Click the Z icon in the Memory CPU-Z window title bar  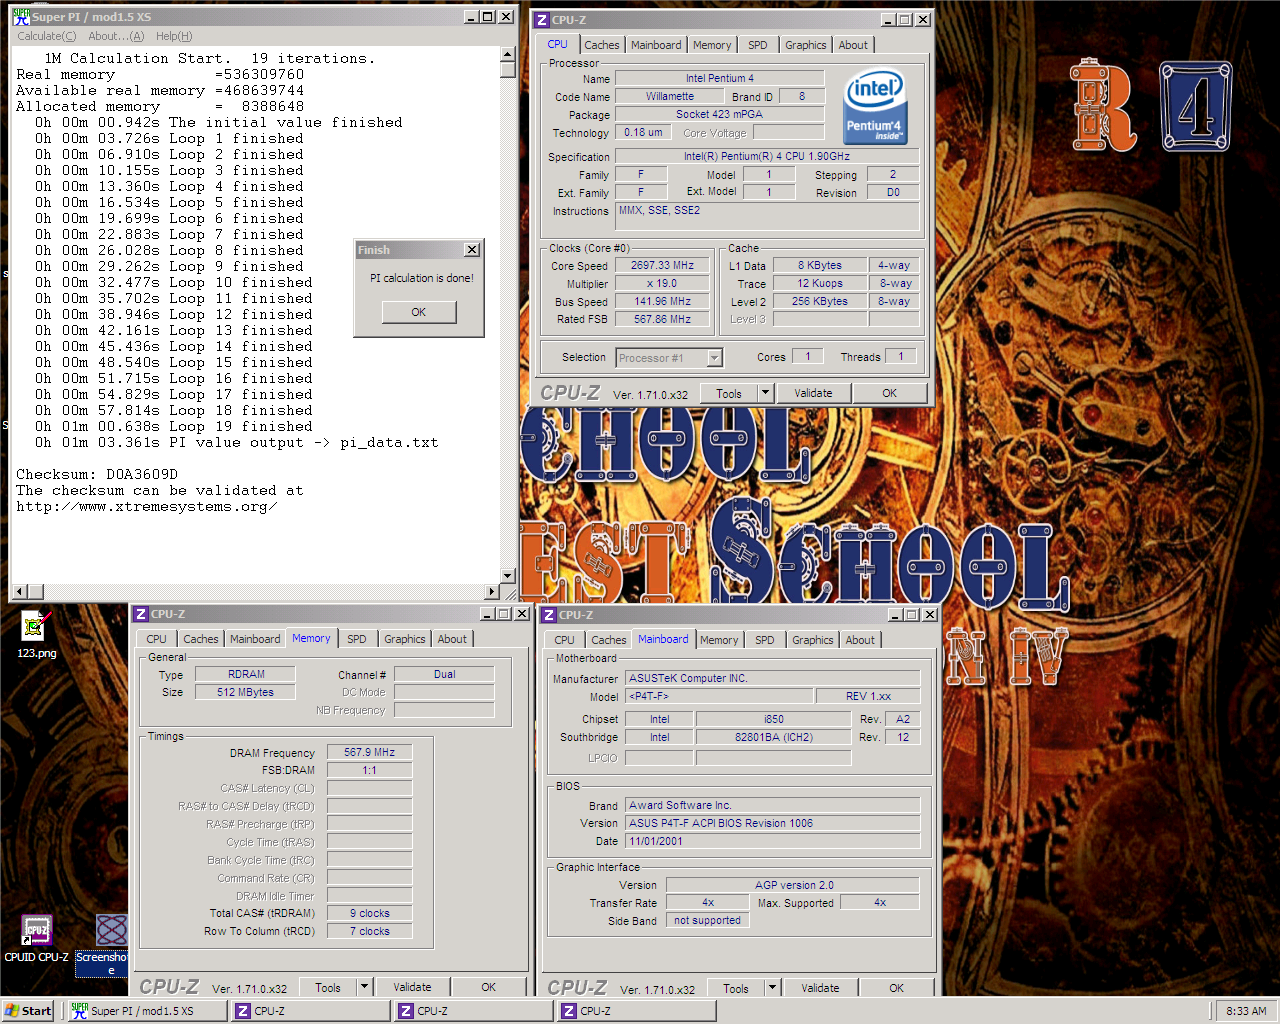pos(141,614)
